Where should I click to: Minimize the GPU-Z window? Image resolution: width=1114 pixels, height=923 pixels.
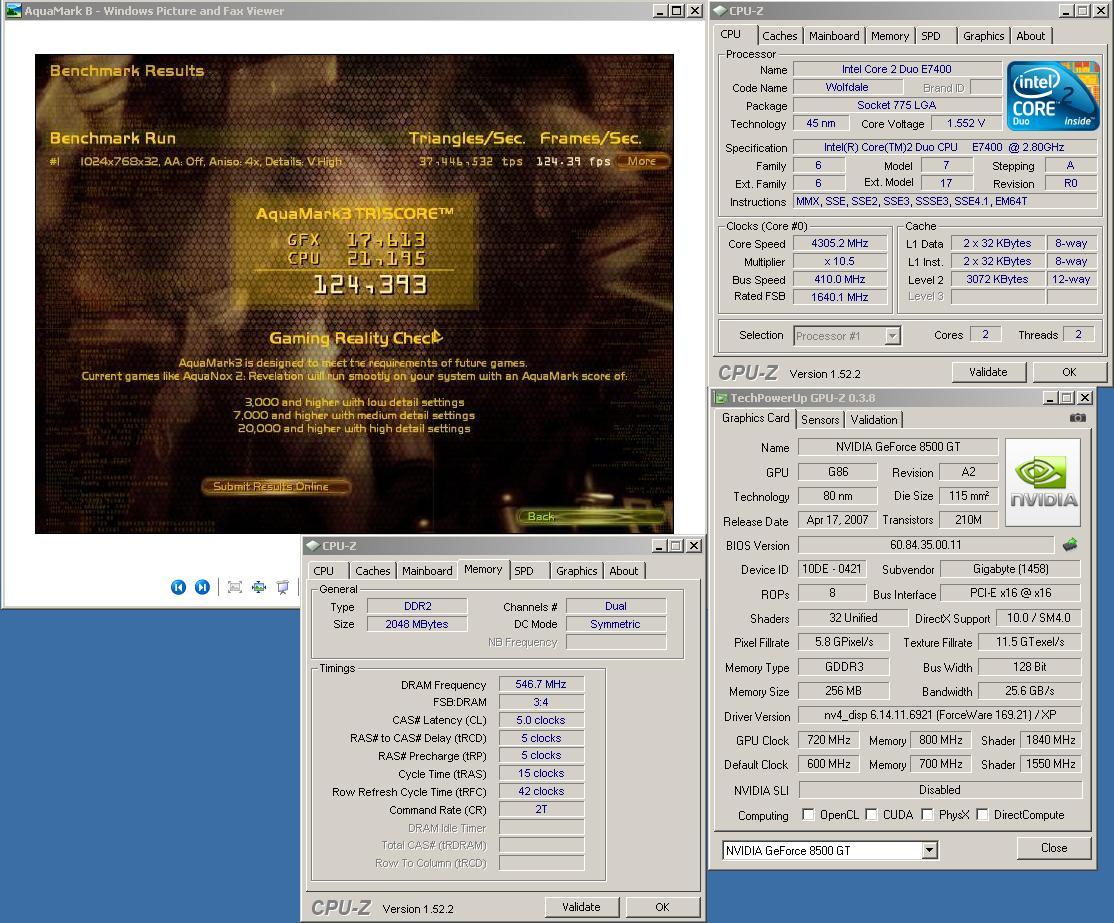tap(1051, 398)
